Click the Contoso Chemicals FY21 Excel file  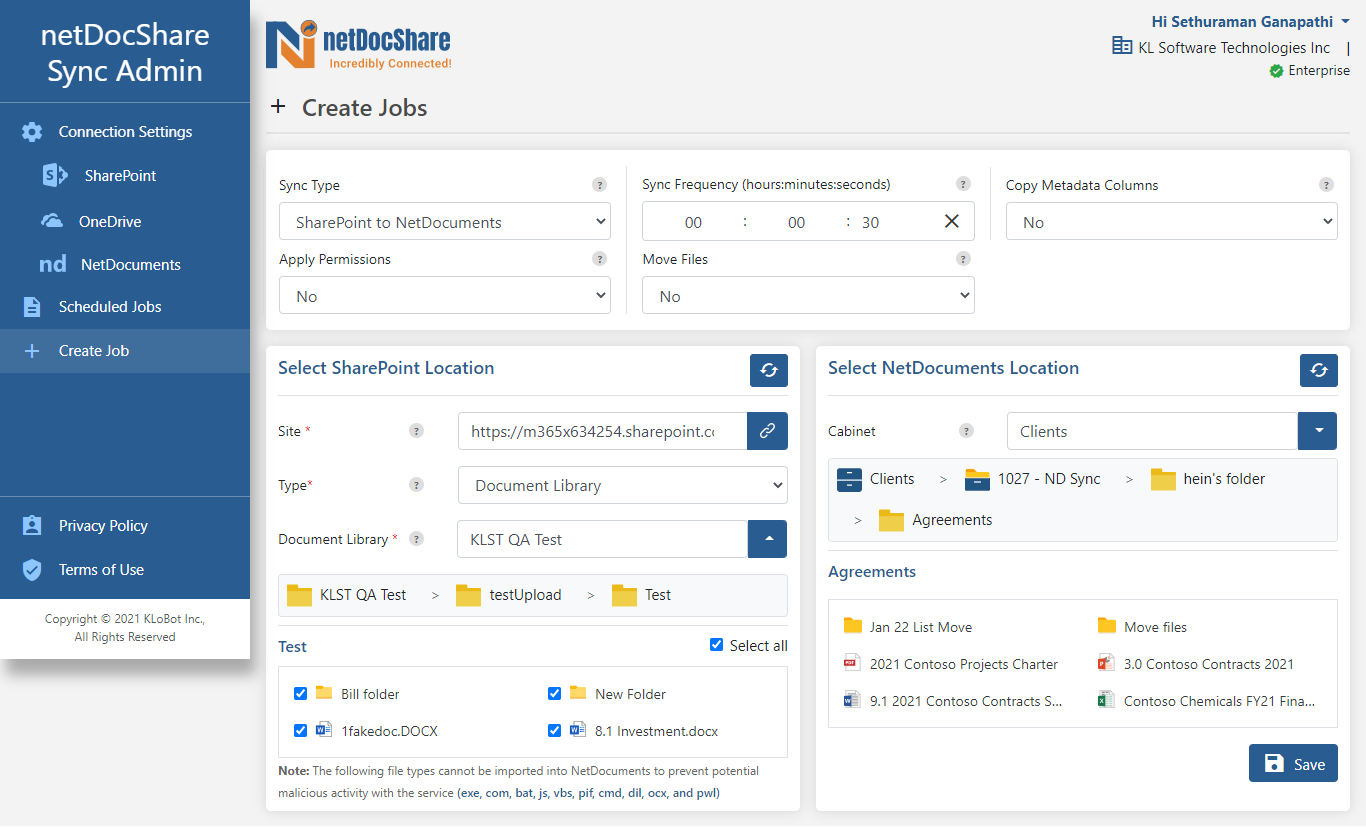(1207, 701)
